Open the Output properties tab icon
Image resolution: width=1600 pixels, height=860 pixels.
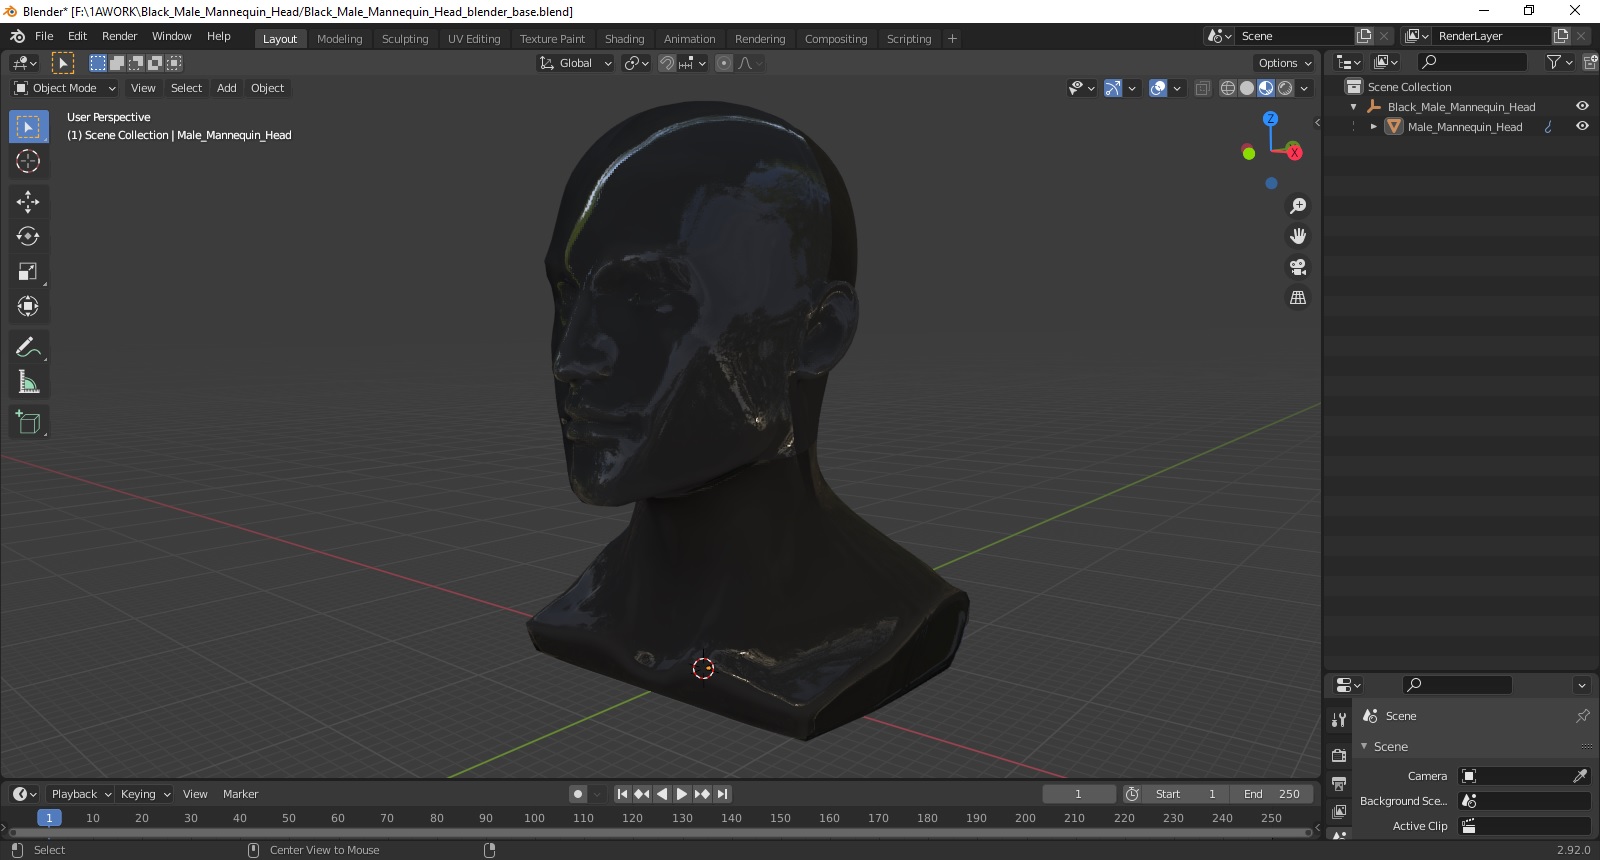pos(1339,783)
